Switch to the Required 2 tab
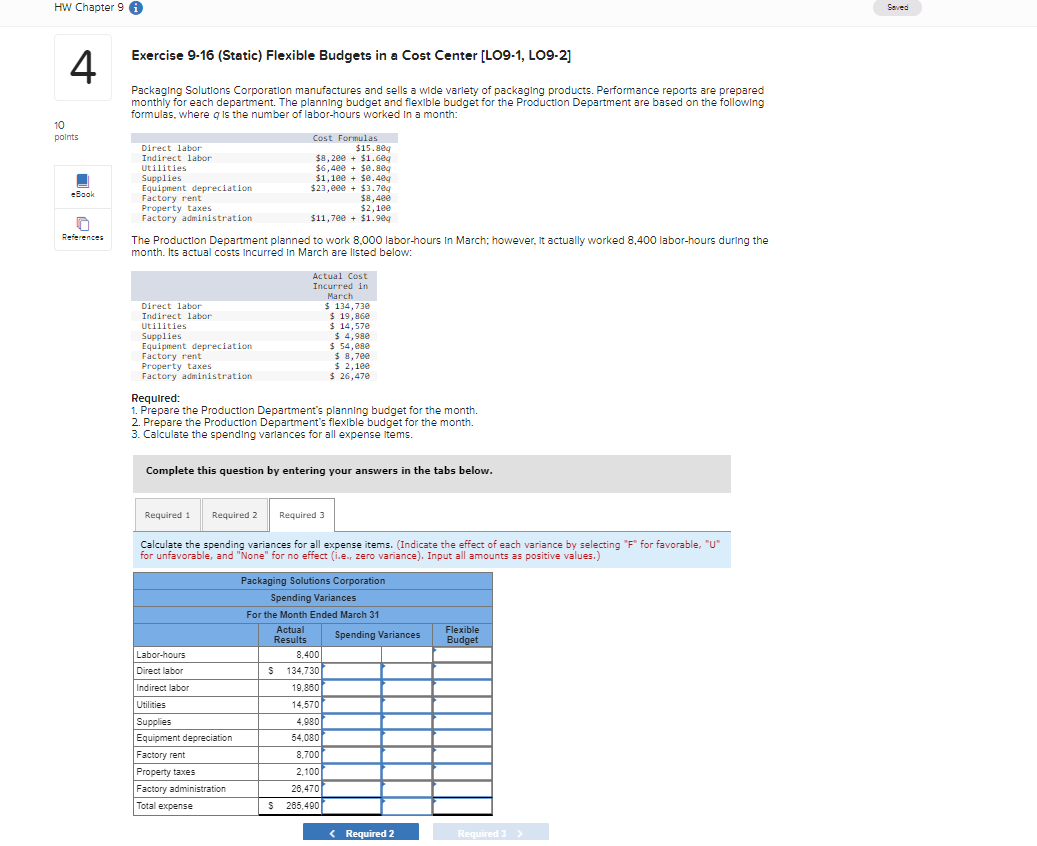Image resolution: width=1037 pixels, height=846 pixels. coord(234,514)
